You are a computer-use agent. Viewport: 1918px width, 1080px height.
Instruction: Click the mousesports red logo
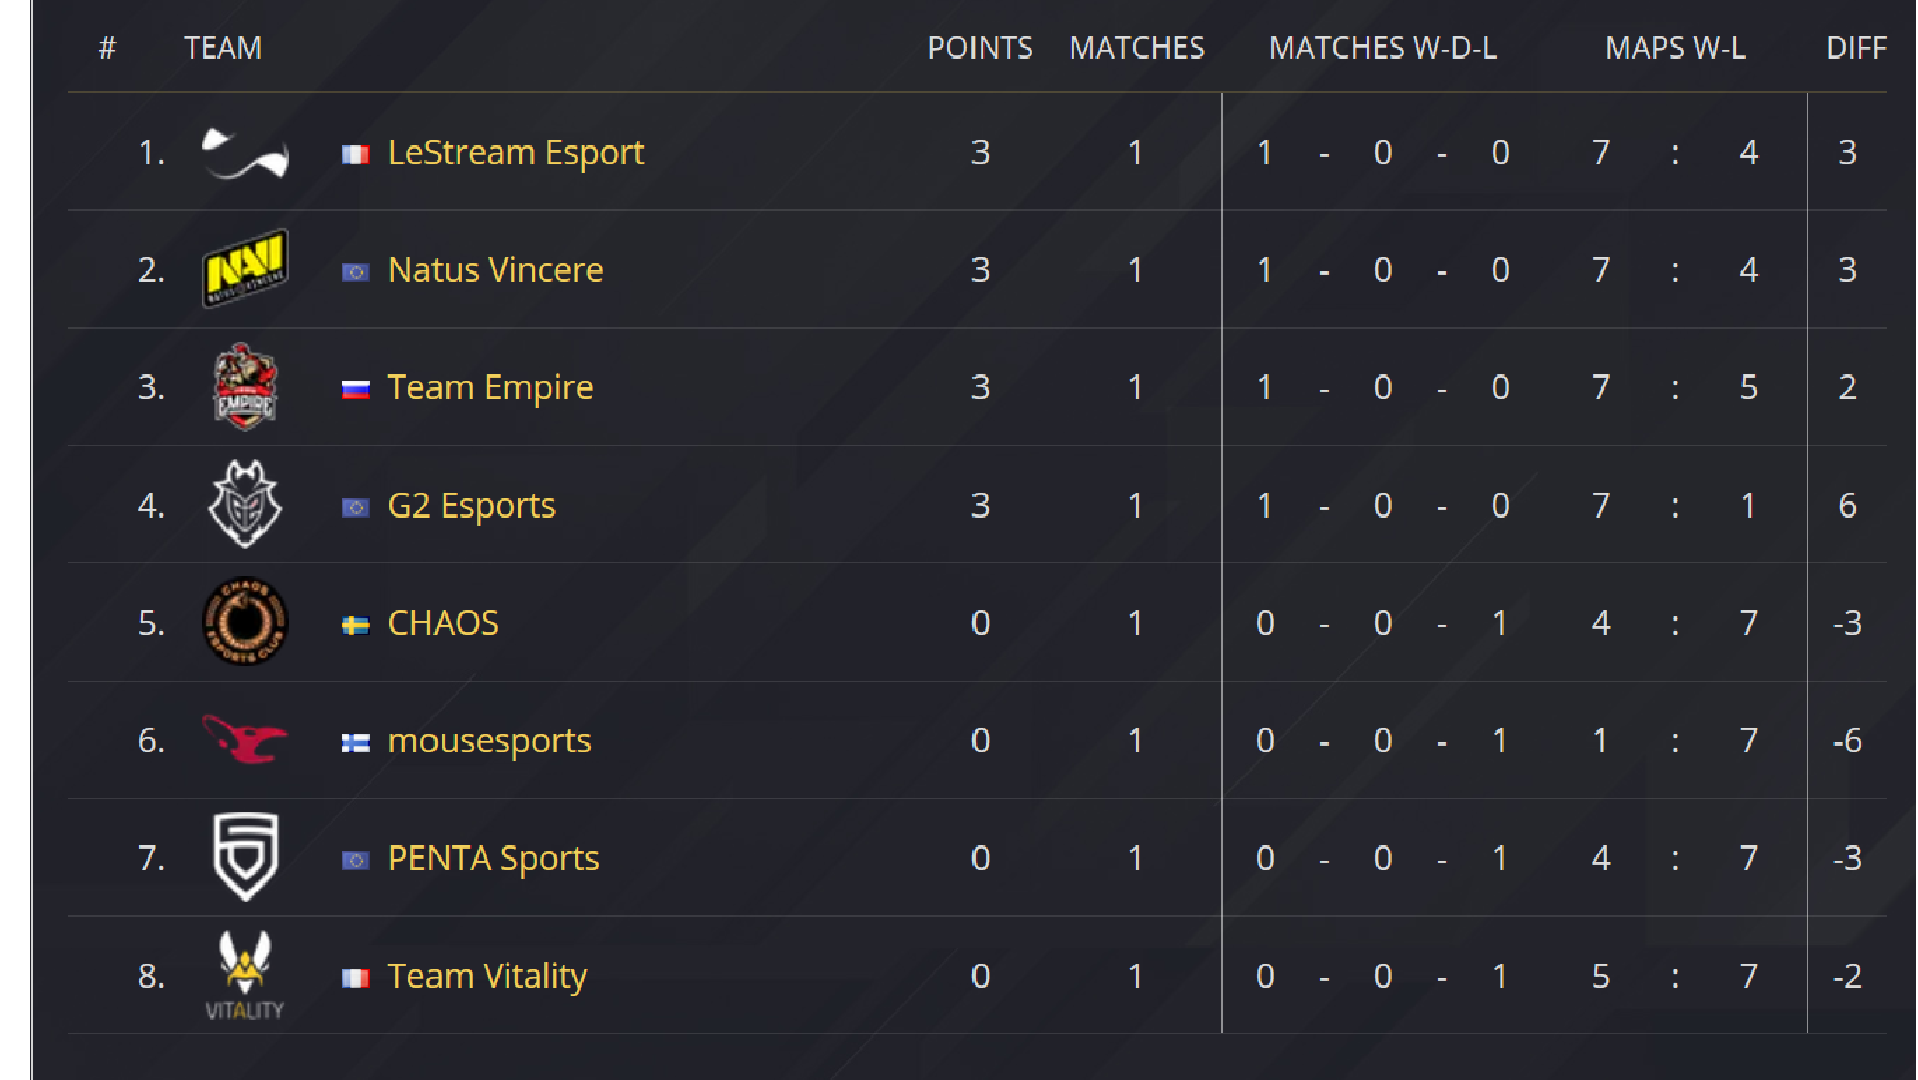tap(245, 739)
